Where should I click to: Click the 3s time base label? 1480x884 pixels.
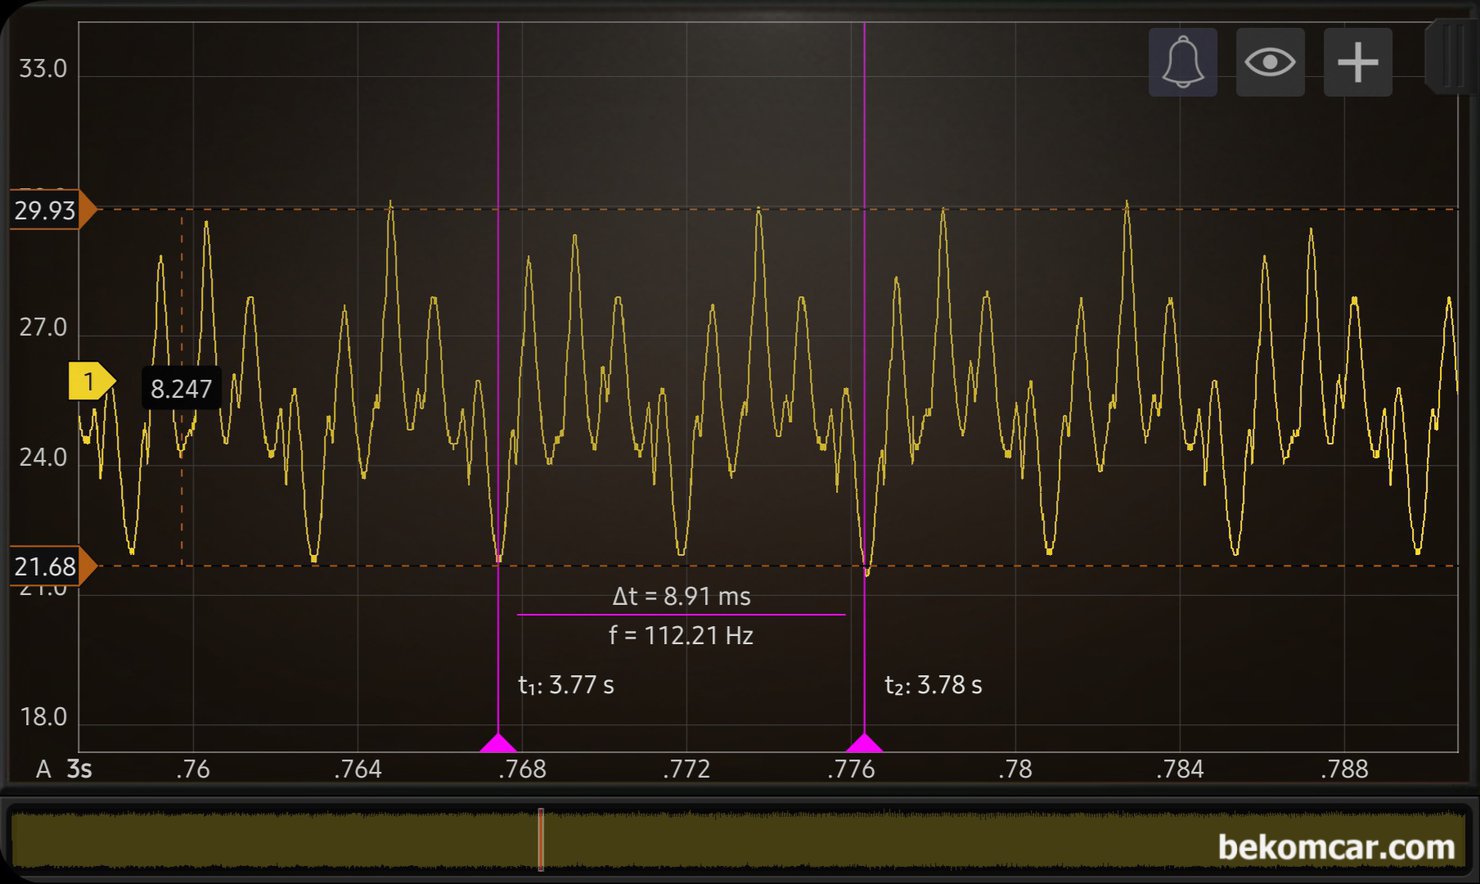(79, 769)
